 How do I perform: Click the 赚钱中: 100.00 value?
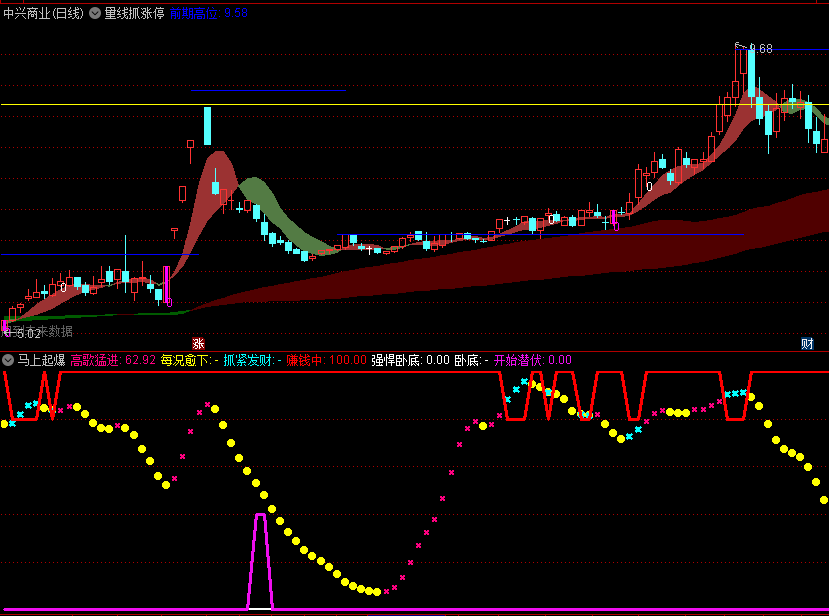(x=326, y=361)
